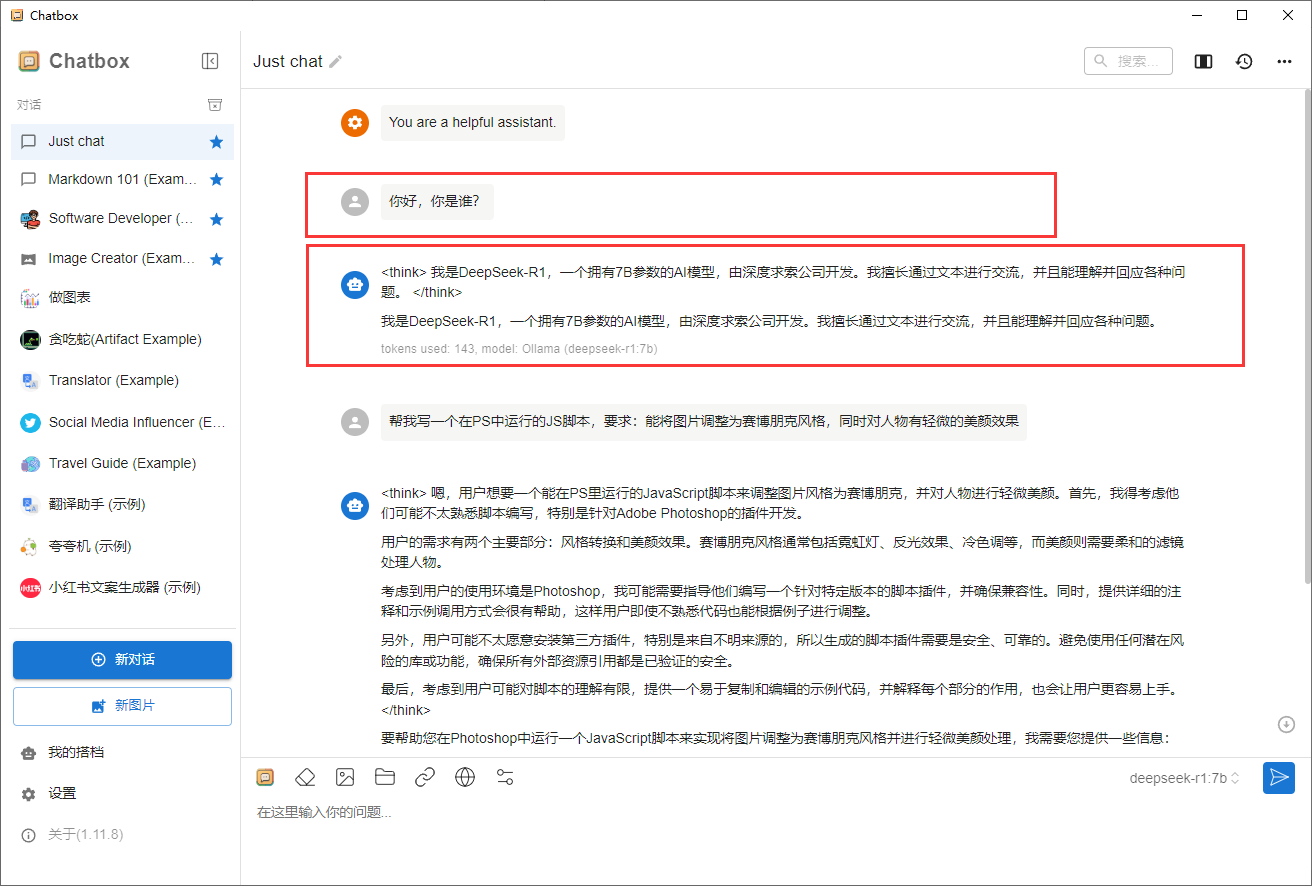Click the message input field
The image size is (1312, 886).
(x=700, y=813)
